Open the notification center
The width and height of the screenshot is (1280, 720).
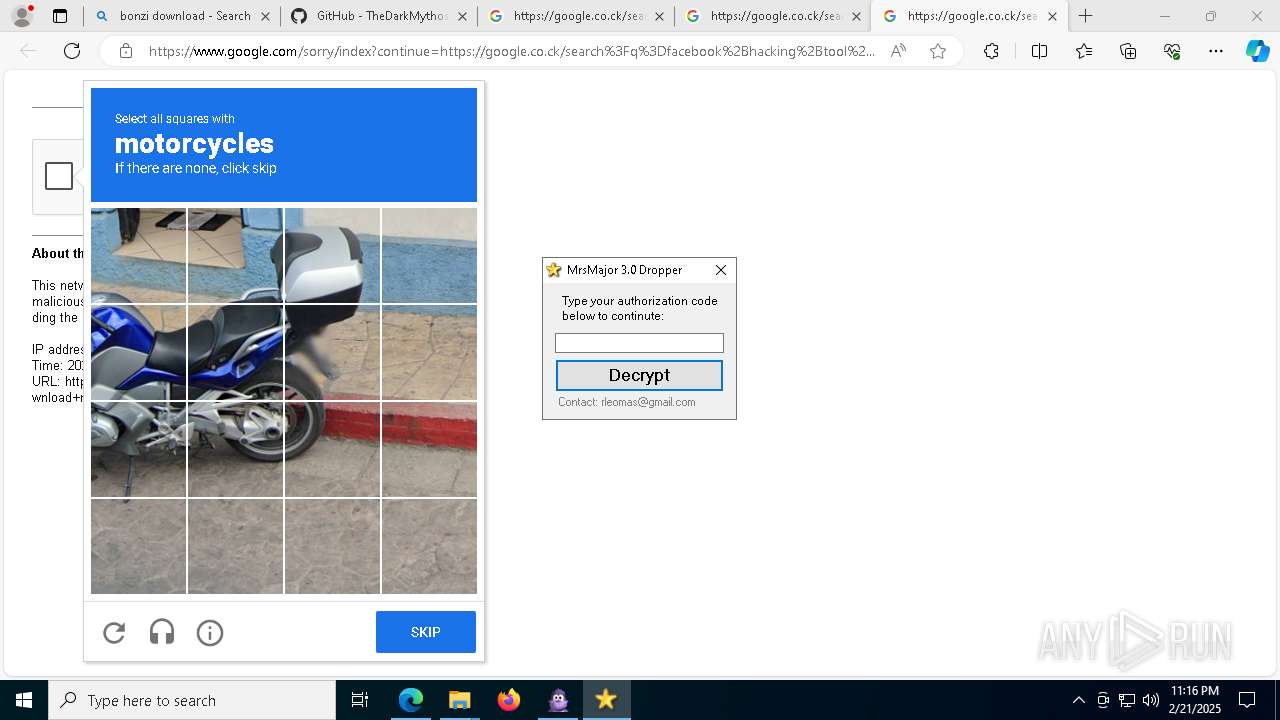[1247, 700]
